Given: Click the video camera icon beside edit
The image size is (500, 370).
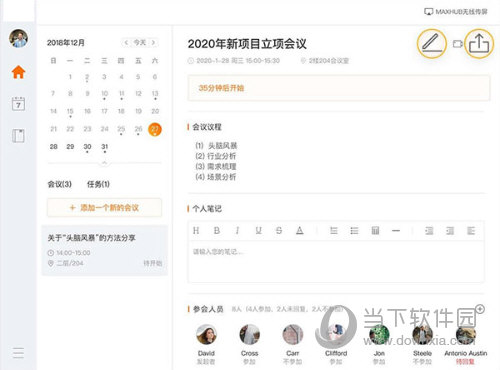Looking at the screenshot, I should pos(458,44).
